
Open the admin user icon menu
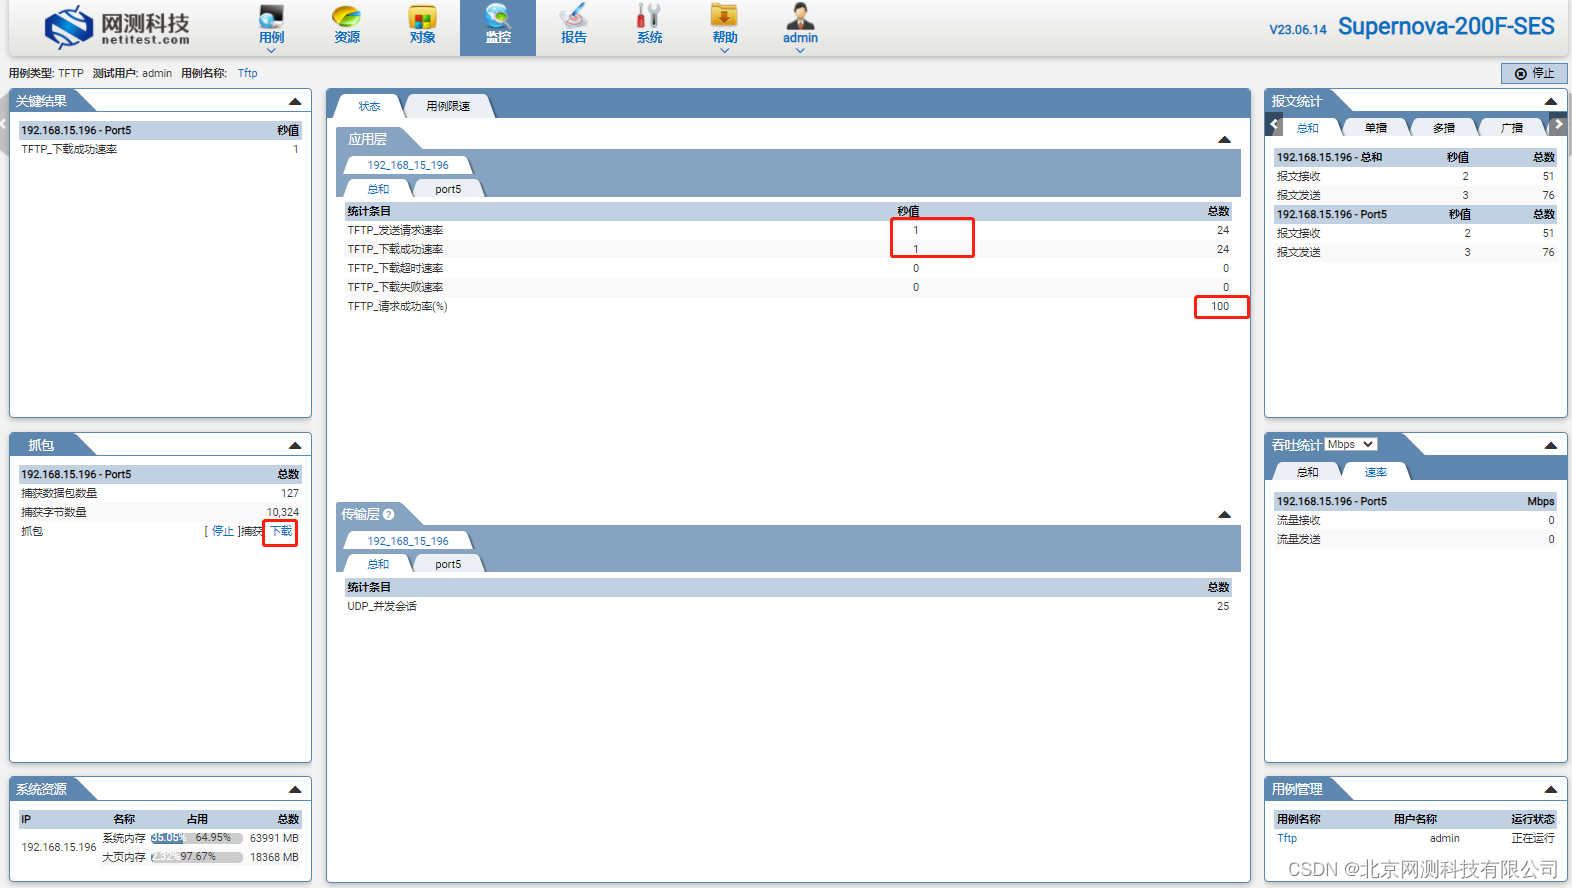pyautogui.click(x=800, y=25)
